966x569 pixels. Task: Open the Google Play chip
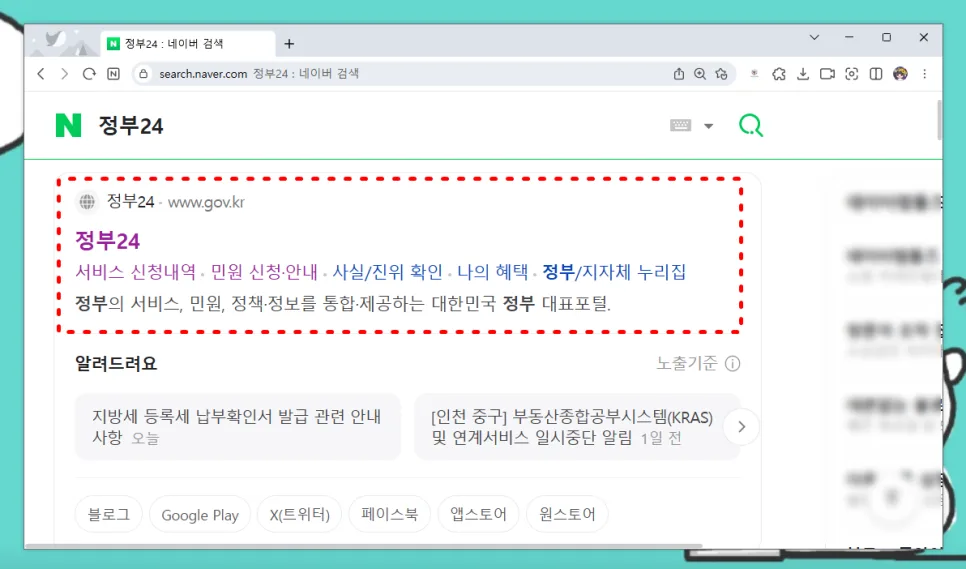[200, 514]
